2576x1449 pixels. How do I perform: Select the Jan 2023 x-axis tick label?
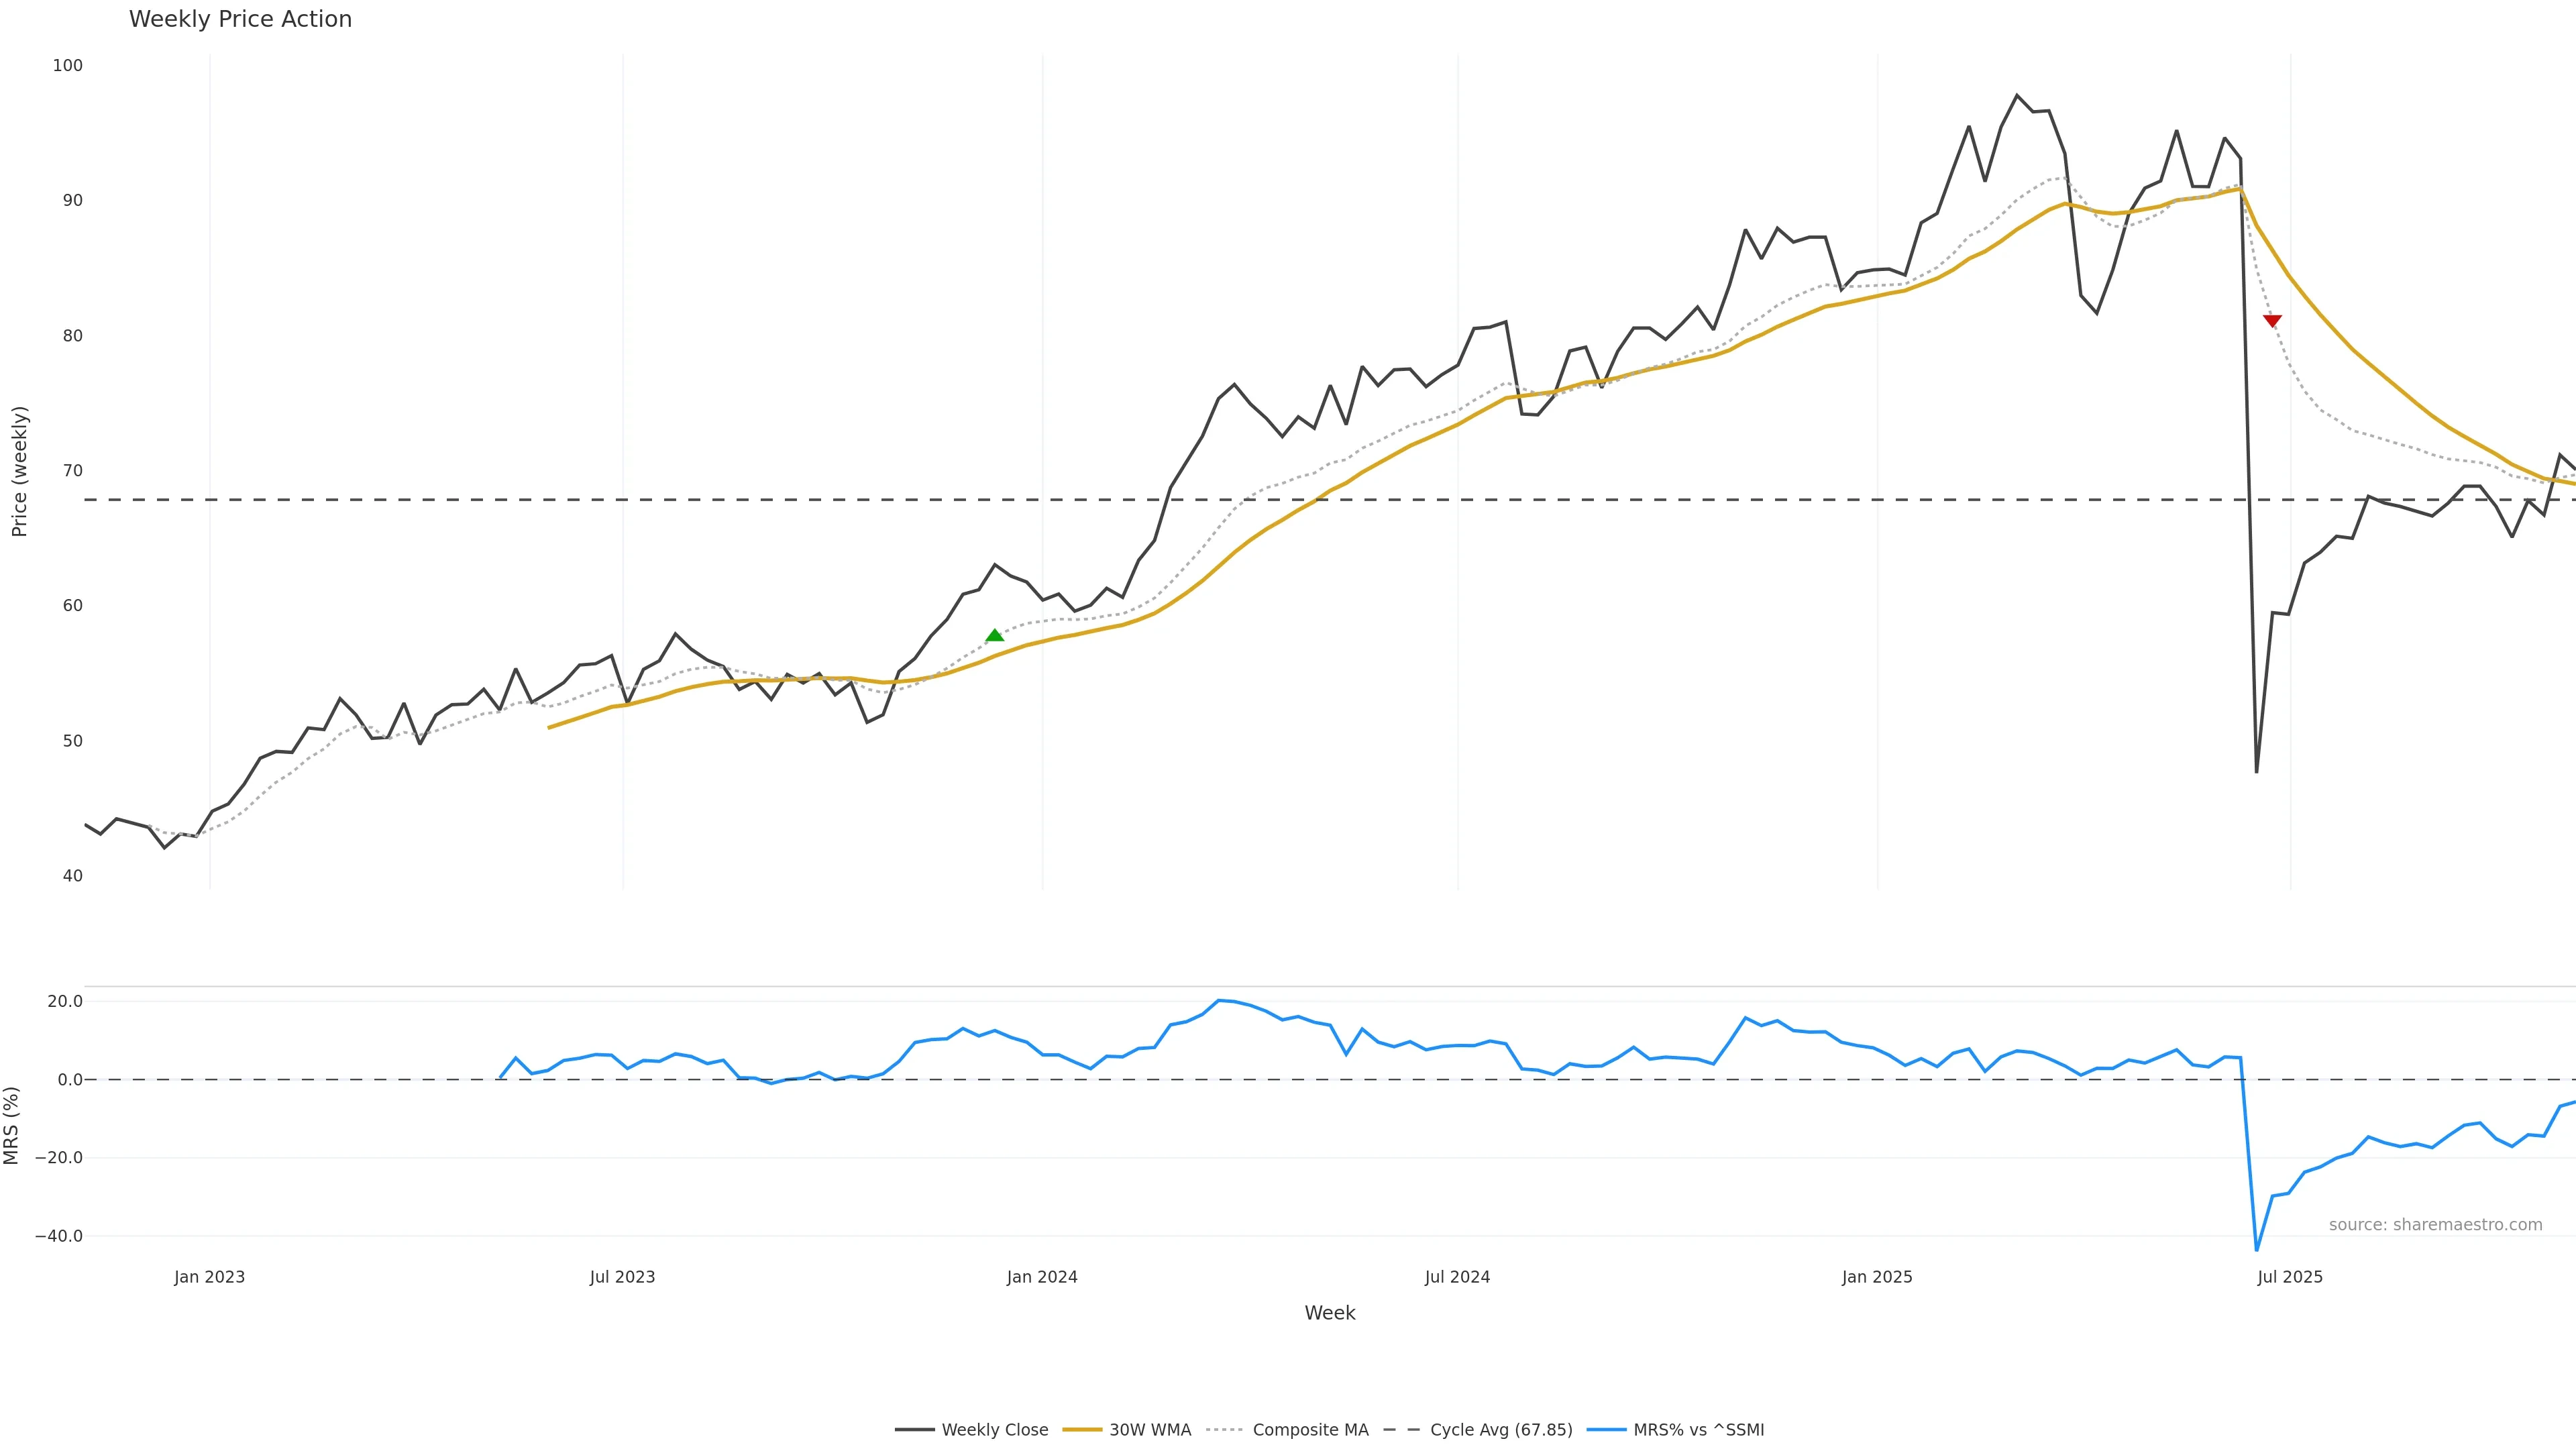point(209,1277)
